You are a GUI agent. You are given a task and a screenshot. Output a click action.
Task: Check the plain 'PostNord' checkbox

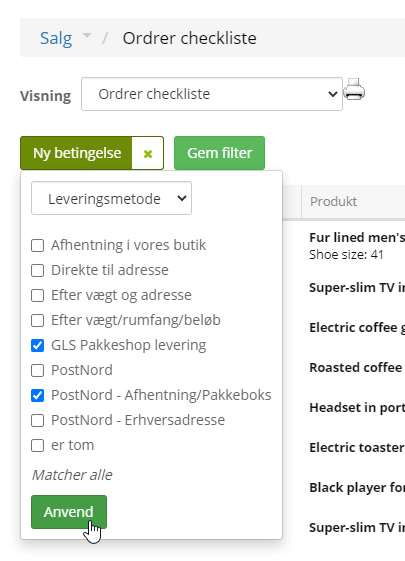coord(38,371)
